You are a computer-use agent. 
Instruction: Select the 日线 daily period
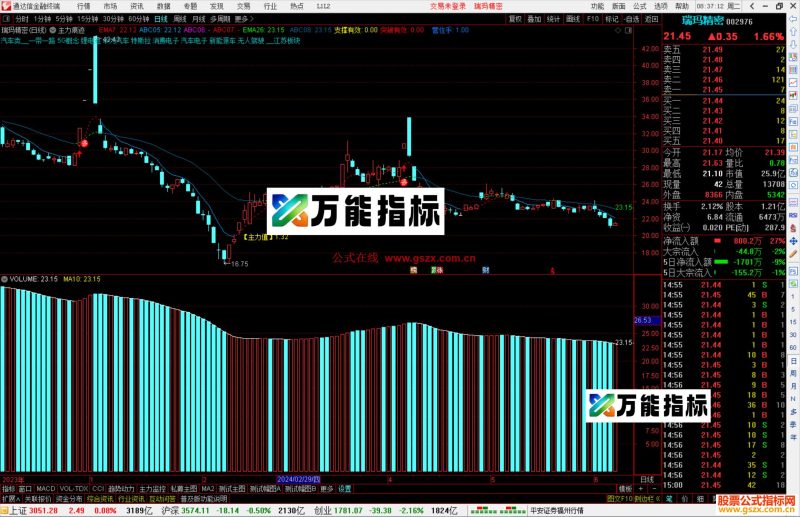click(161, 19)
